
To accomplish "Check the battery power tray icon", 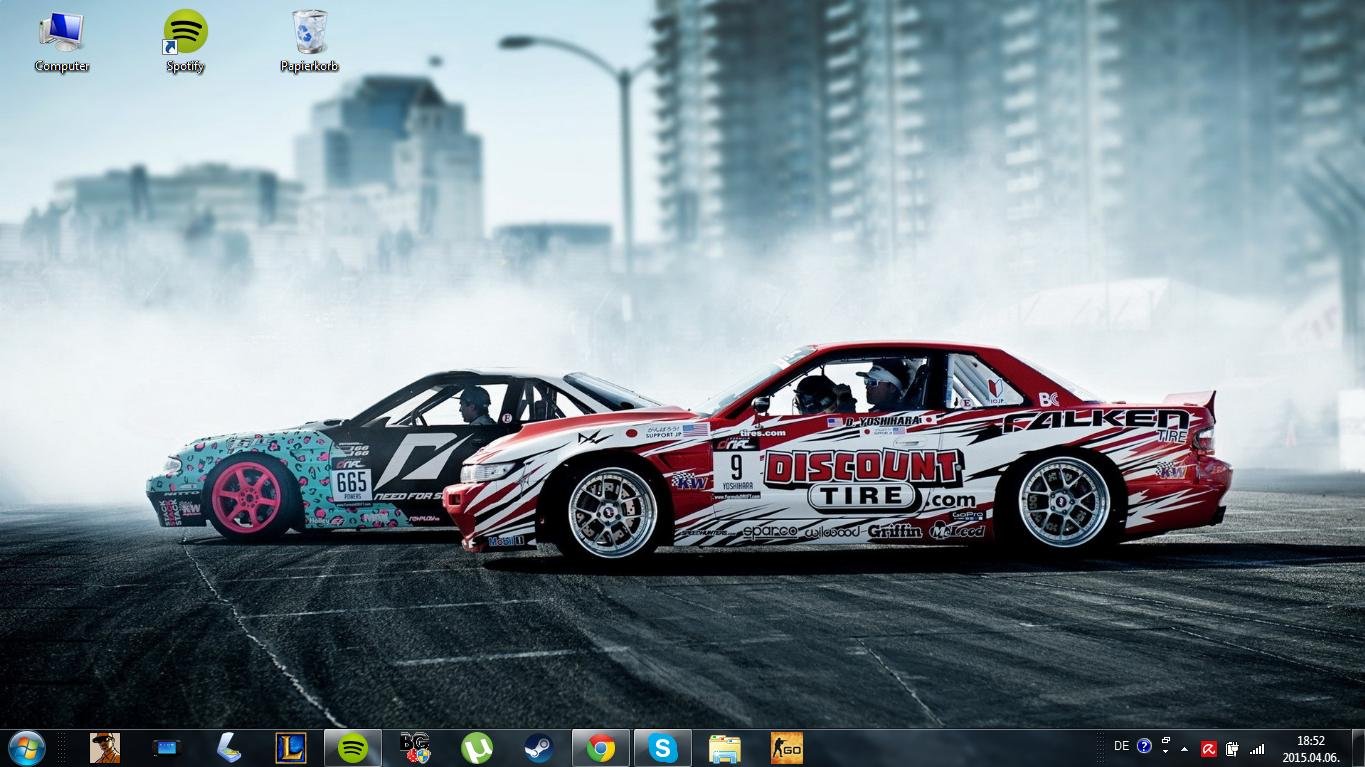I will 1233,749.
